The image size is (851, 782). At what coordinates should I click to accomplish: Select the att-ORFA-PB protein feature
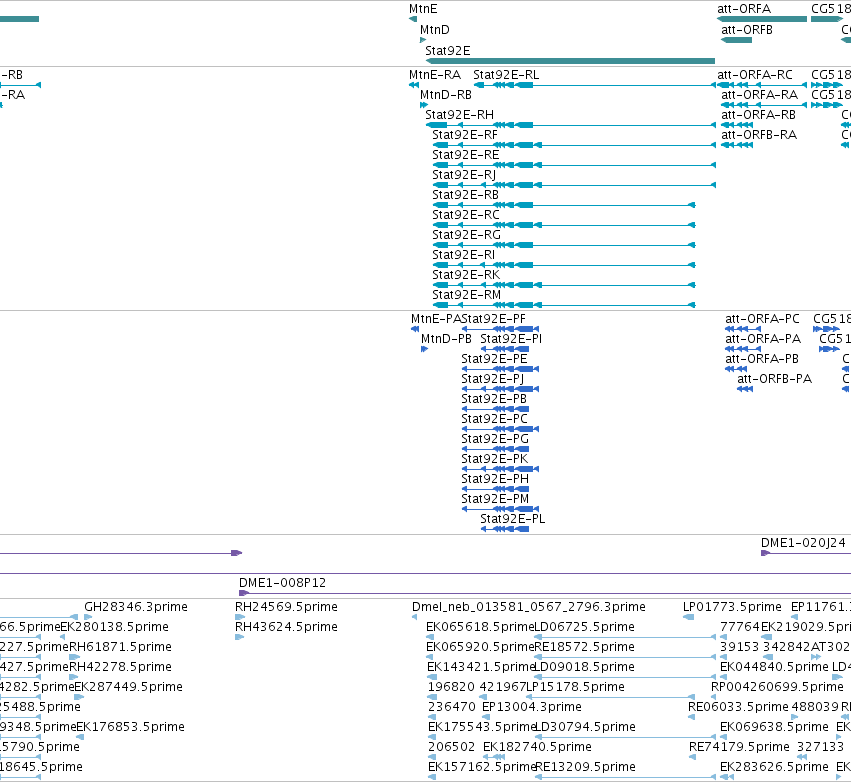click(x=736, y=369)
